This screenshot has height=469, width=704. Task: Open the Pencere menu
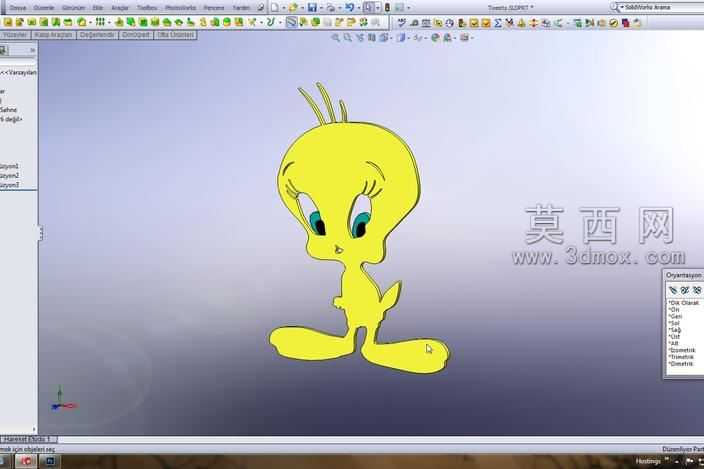tap(214, 8)
